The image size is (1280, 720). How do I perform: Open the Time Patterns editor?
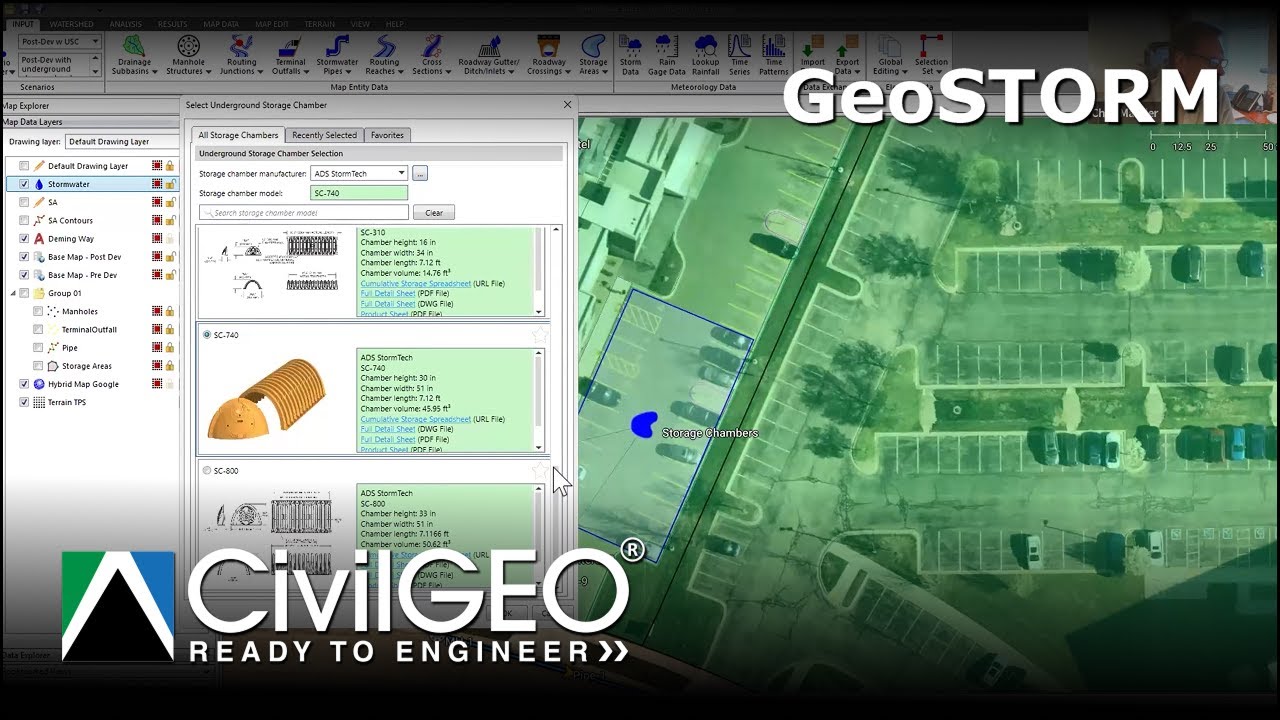[773, 55]
